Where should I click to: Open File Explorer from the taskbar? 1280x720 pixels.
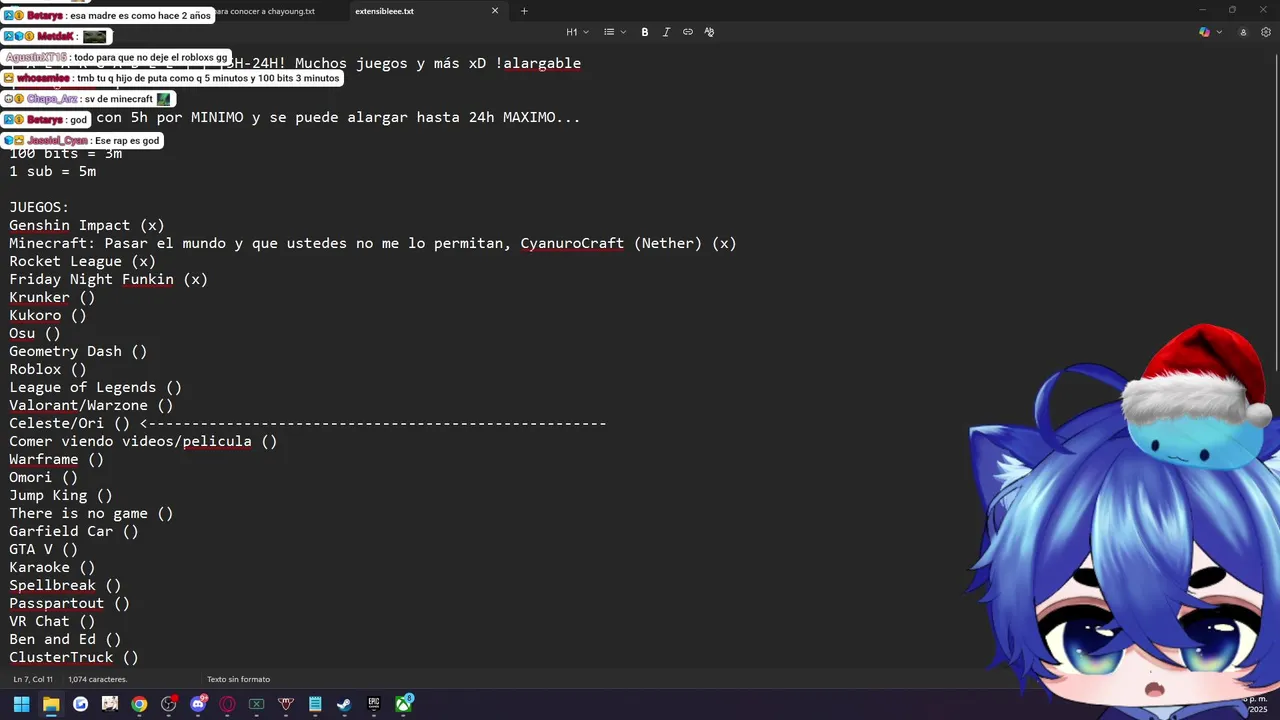51,704
